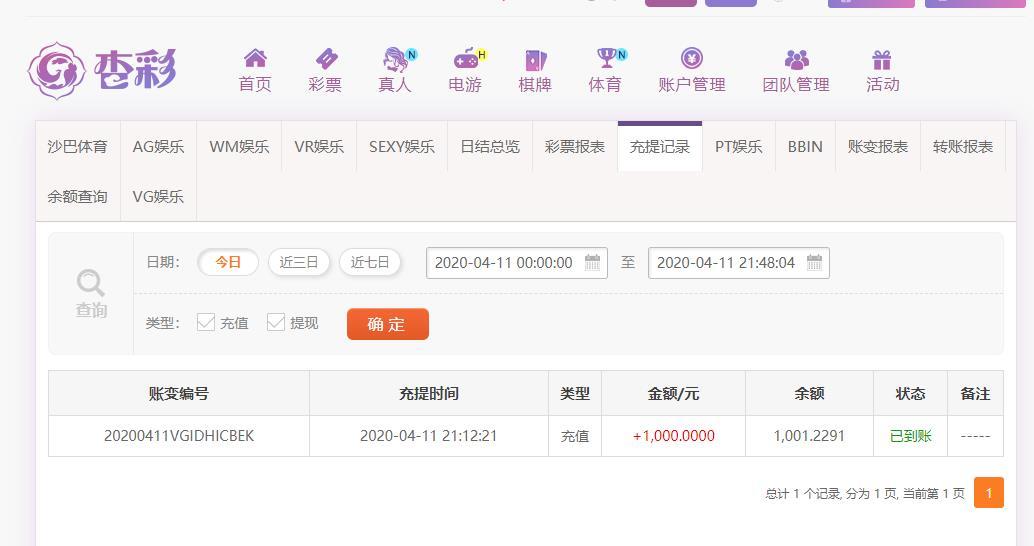Switch to the VG娱乐 tab
1034x546 pixels.
coord(158,197)
